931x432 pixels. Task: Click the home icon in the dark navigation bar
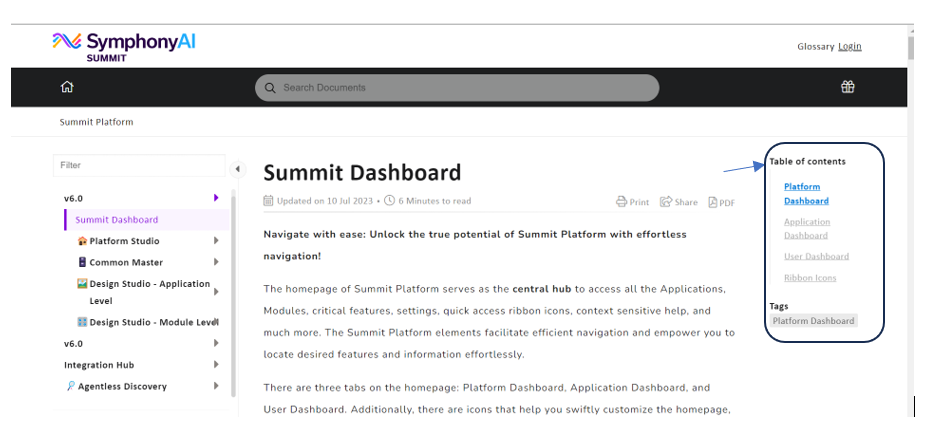tap(67, 87)
